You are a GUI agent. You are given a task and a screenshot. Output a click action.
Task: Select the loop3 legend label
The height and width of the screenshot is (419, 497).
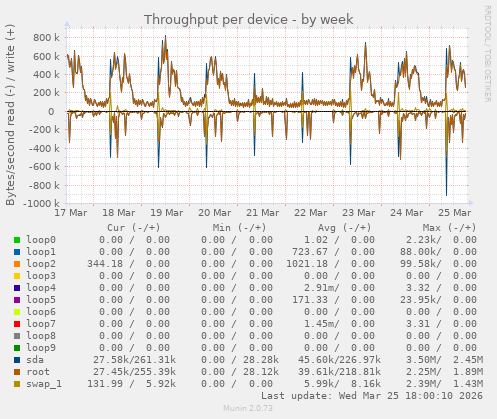tap(41, 276)
